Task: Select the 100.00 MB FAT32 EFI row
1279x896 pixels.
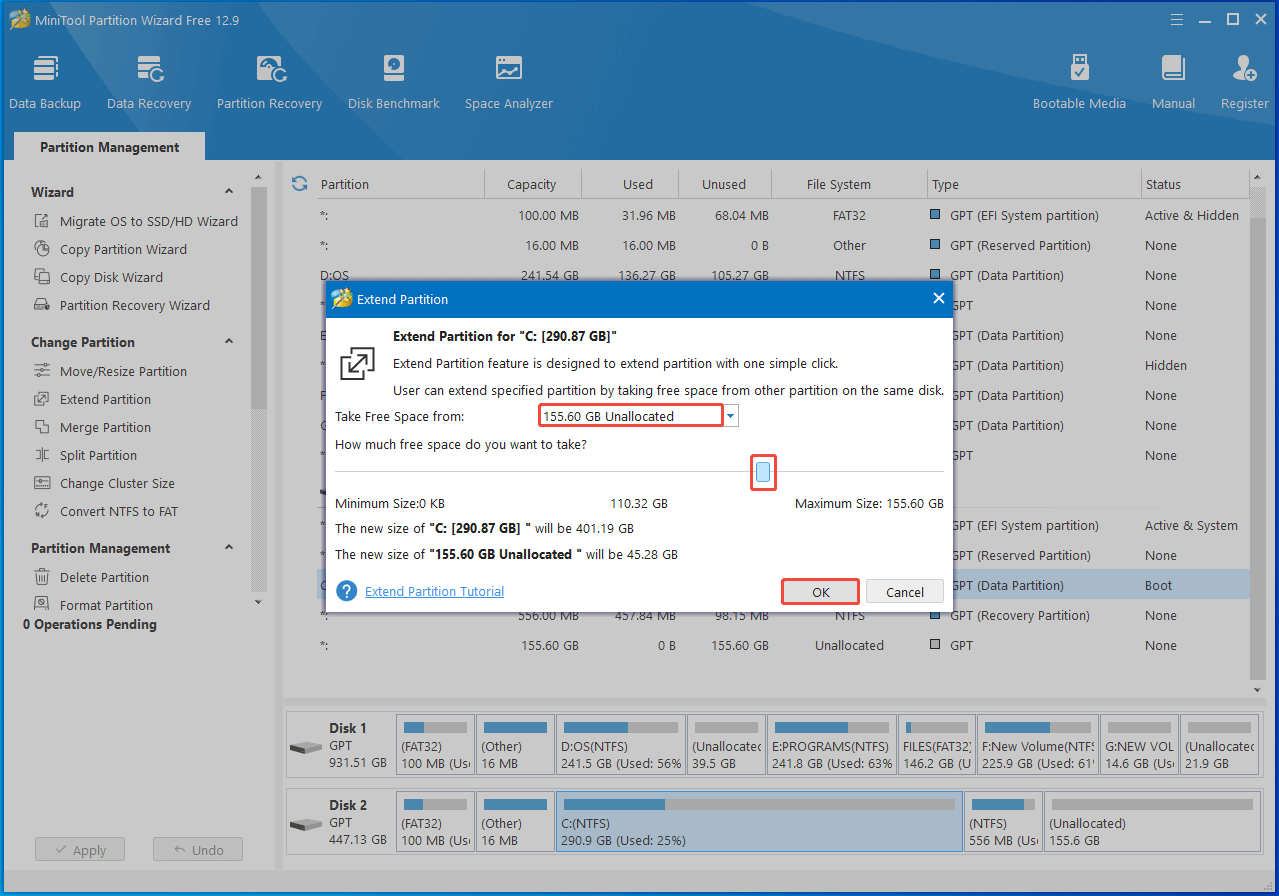Action: [782, 215]
